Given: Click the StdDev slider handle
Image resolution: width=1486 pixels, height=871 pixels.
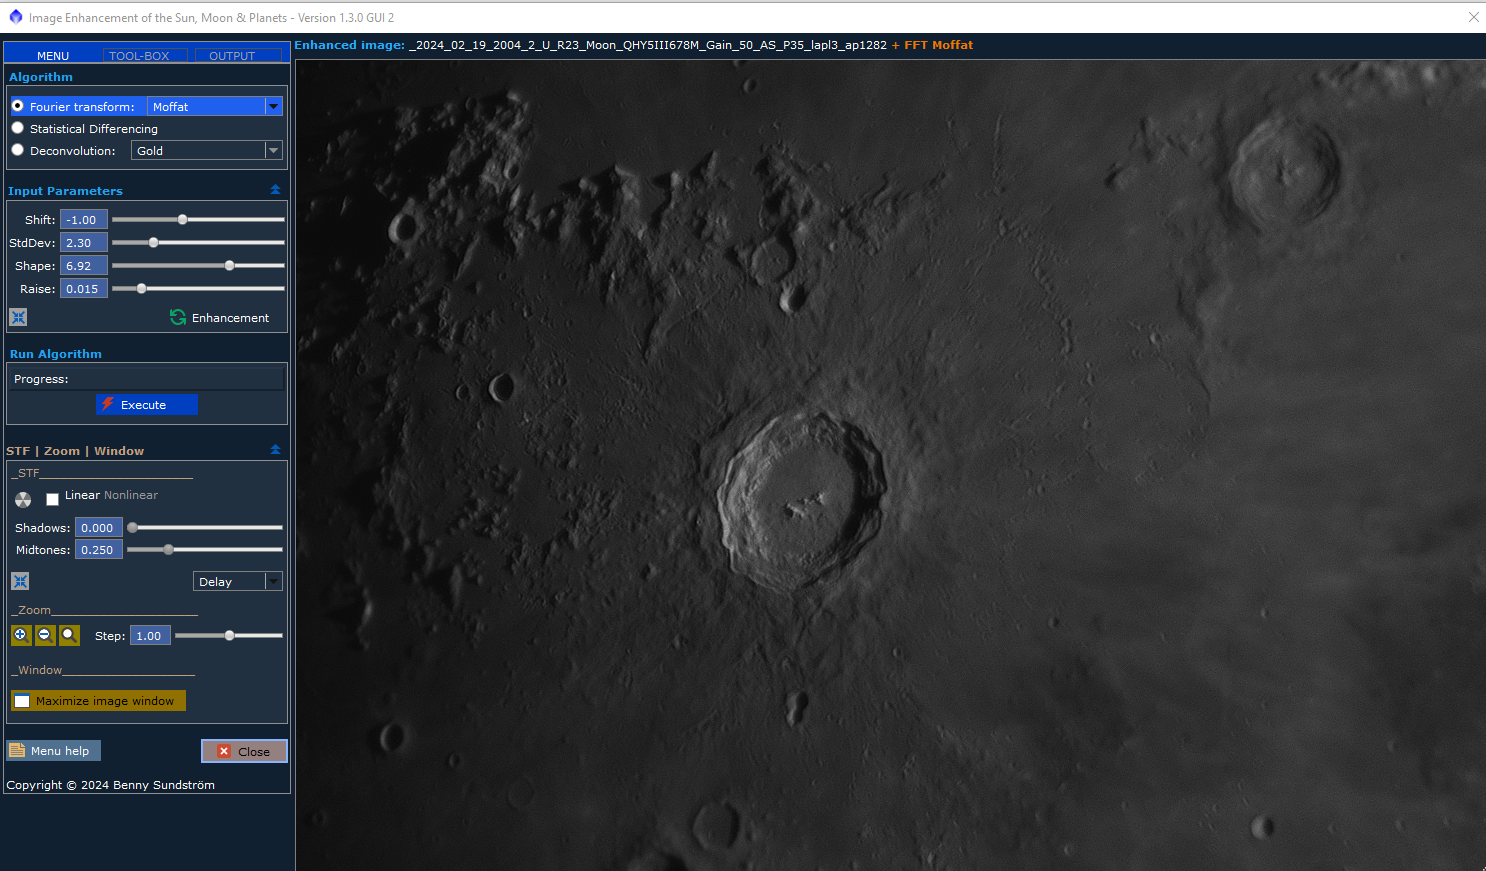Looking at the screenshot, I should (x=153, y=242).
